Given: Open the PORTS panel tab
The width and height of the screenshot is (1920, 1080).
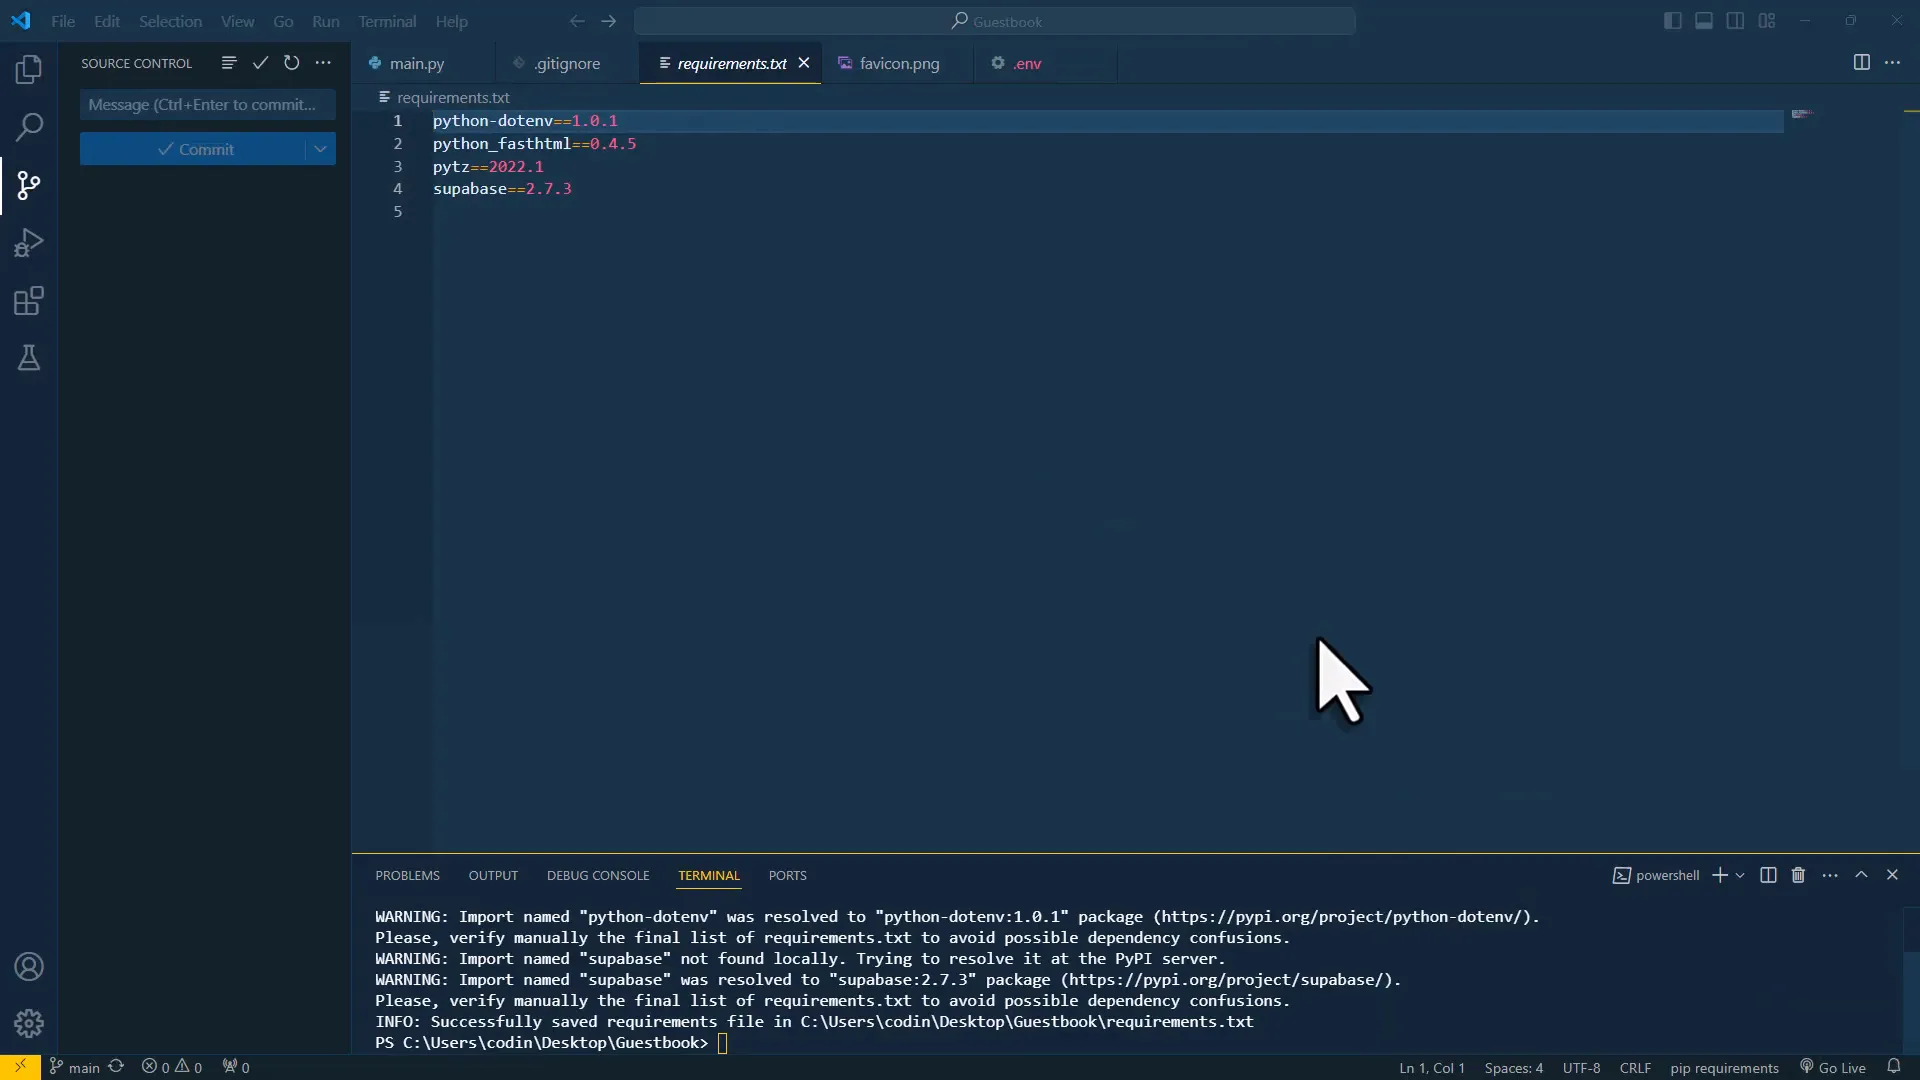Looking at the screenshot, I should [x=787, y=875].
